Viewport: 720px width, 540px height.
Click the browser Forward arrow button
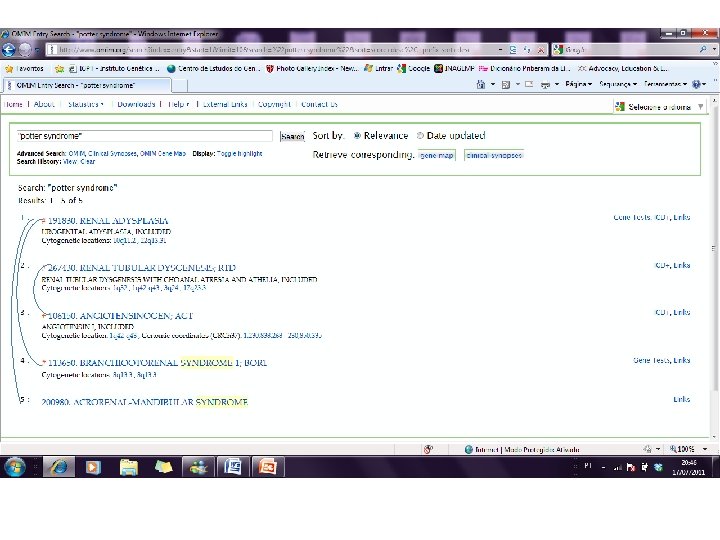[25, 50]
